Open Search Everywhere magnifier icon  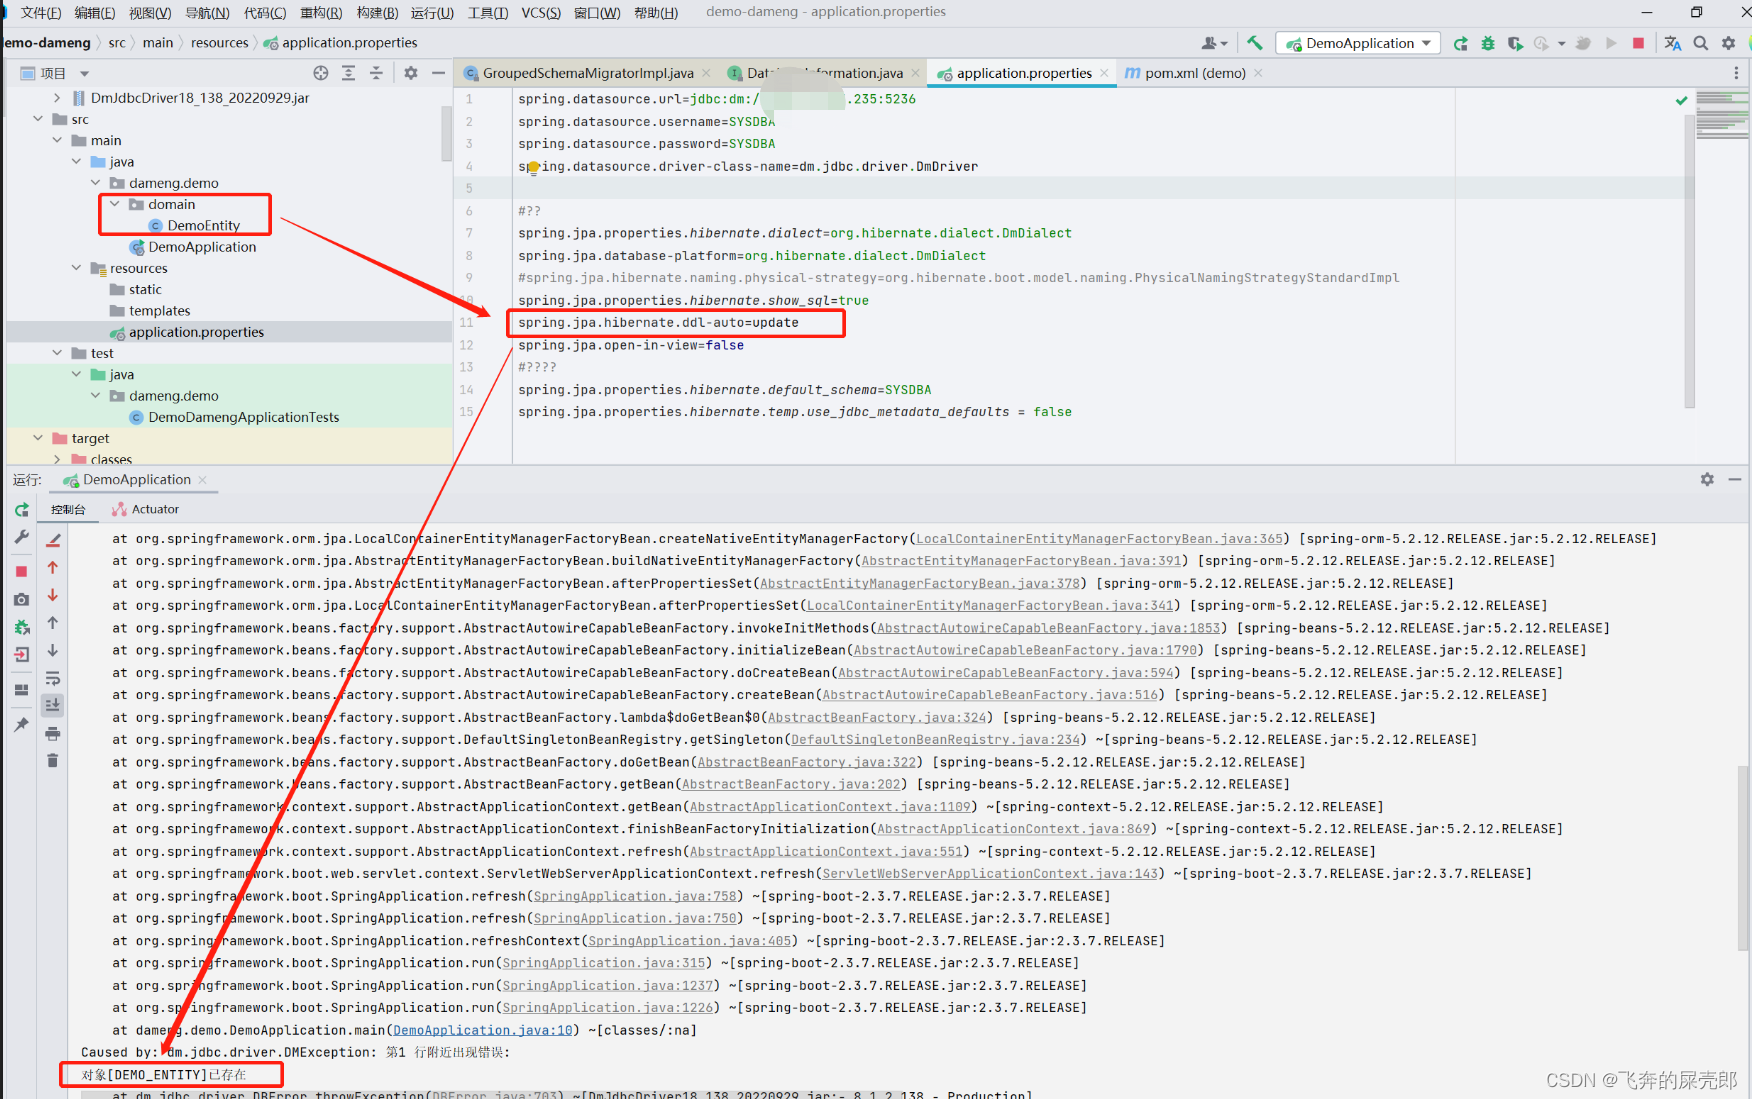[1701, 43]
